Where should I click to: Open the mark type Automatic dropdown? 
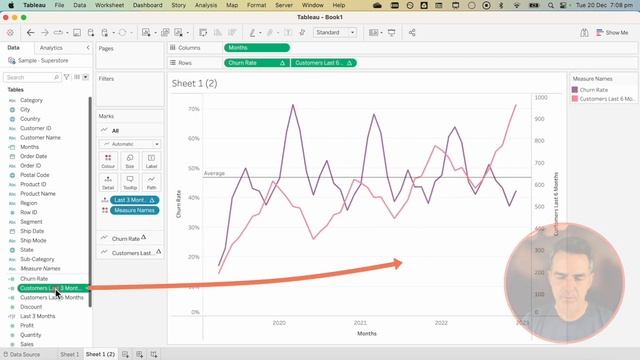[x=130, y=144]
